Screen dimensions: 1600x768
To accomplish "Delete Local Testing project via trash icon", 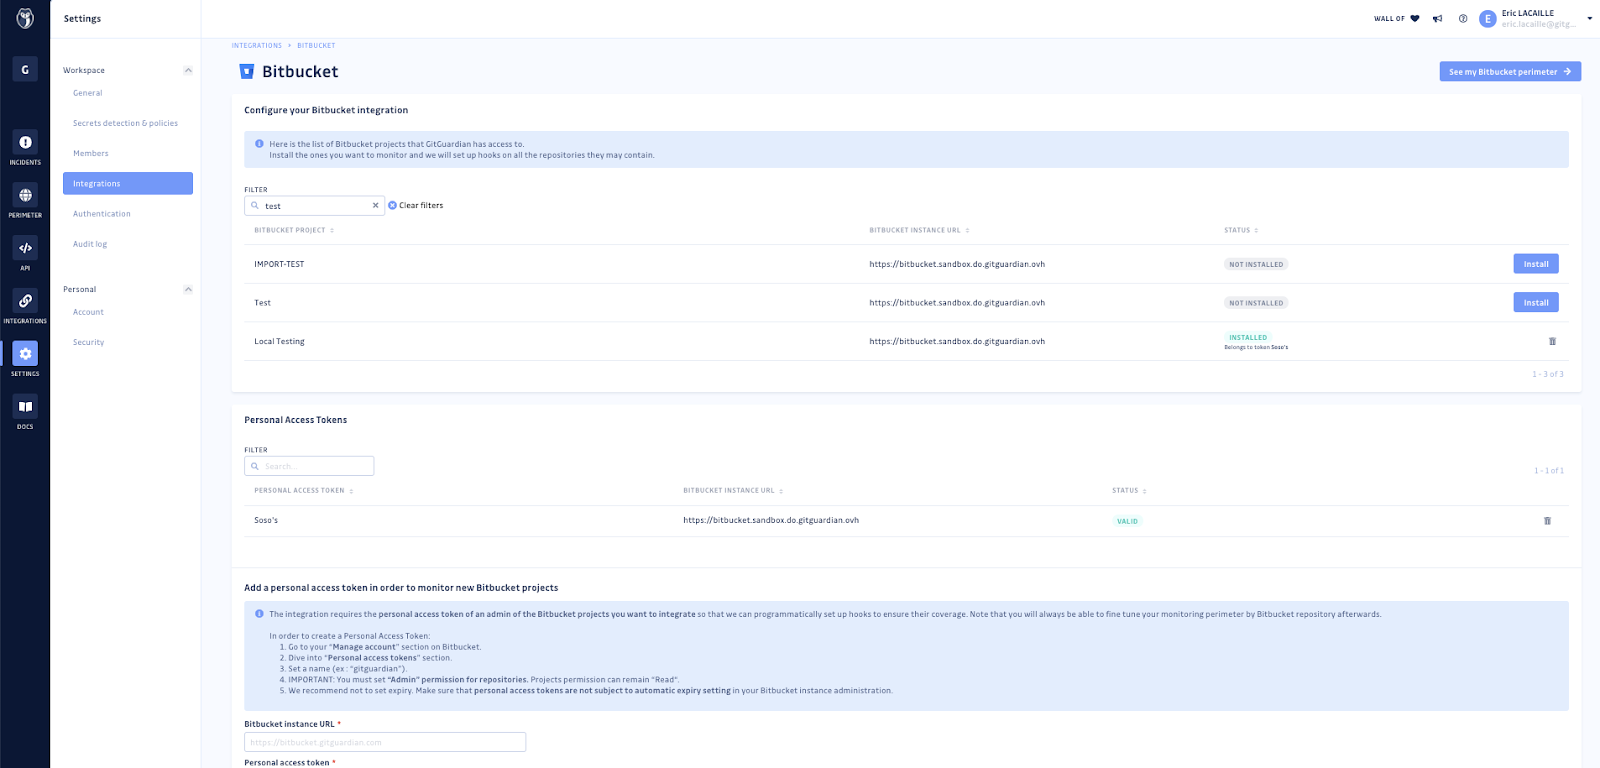I will tap(1552, 341).
